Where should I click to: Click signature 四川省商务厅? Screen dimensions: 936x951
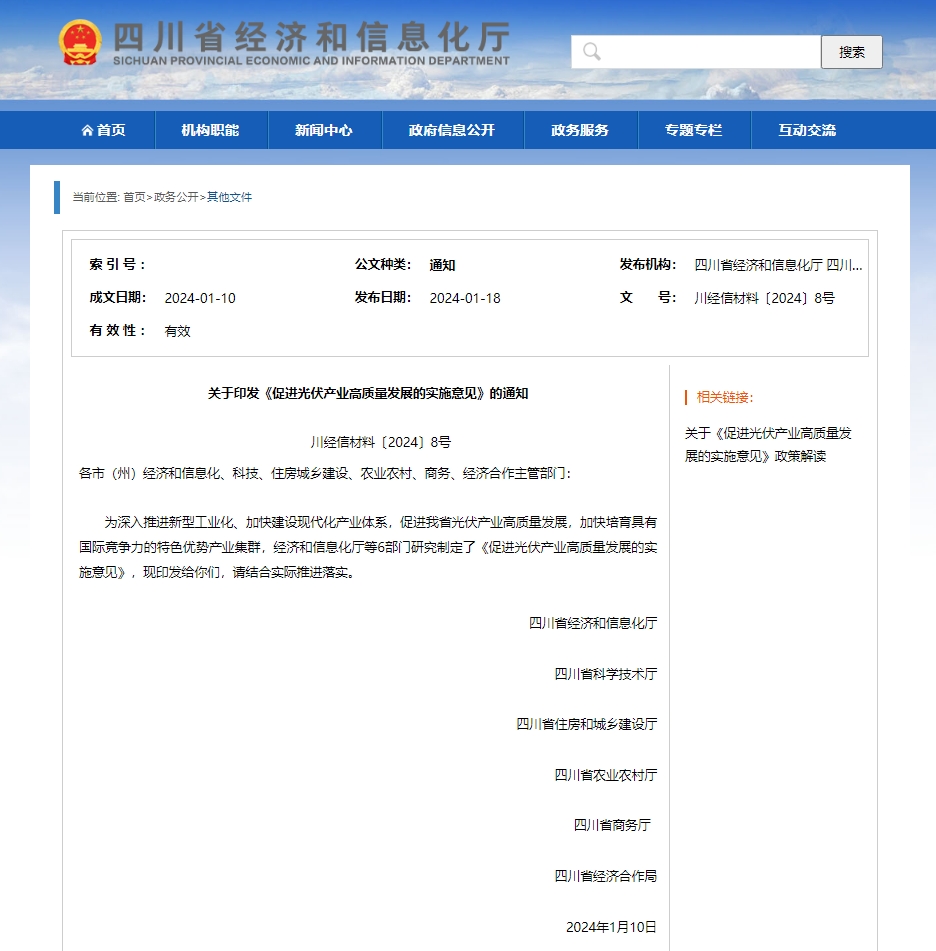[612, 825]
